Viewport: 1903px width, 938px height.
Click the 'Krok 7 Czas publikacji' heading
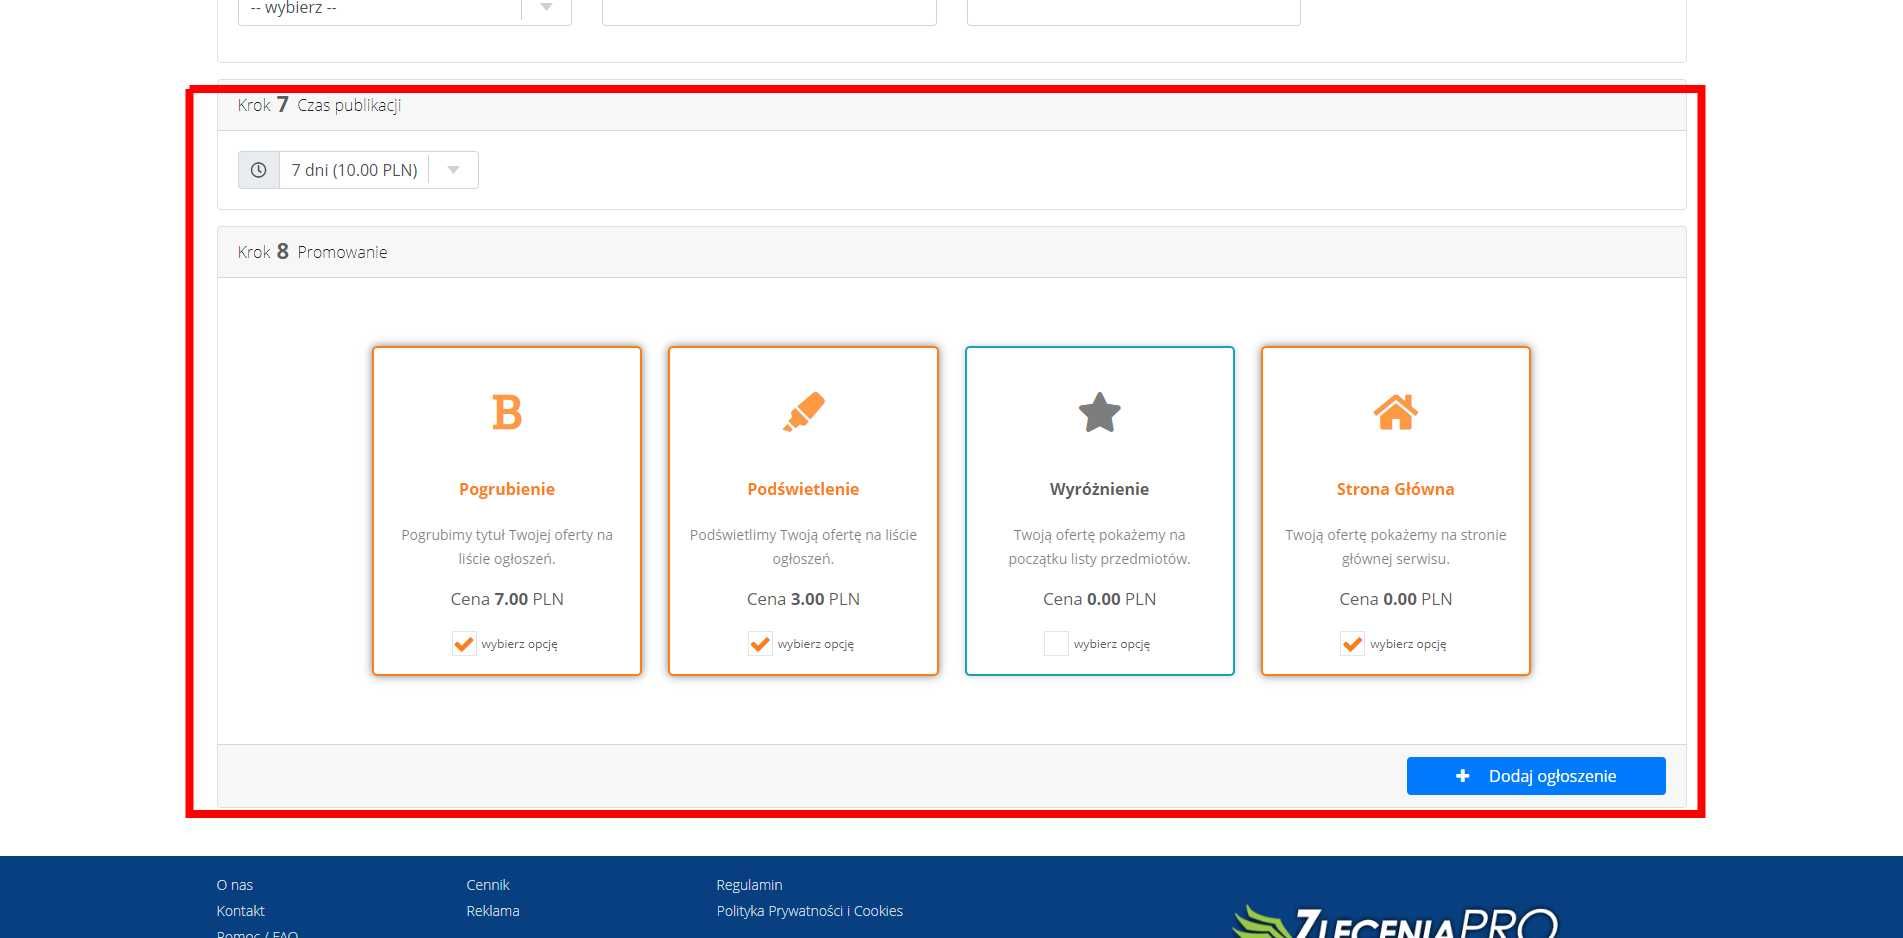(x=319, y=105)
